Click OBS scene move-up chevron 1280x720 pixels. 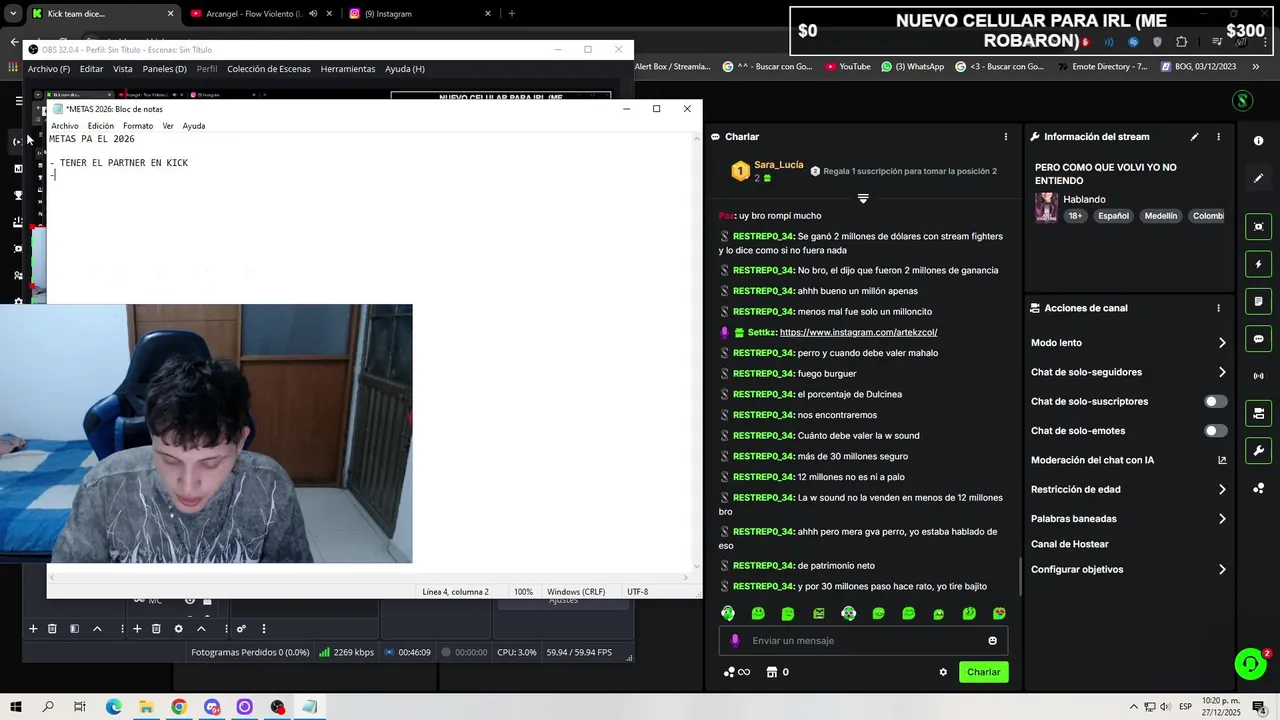[97, 629]
